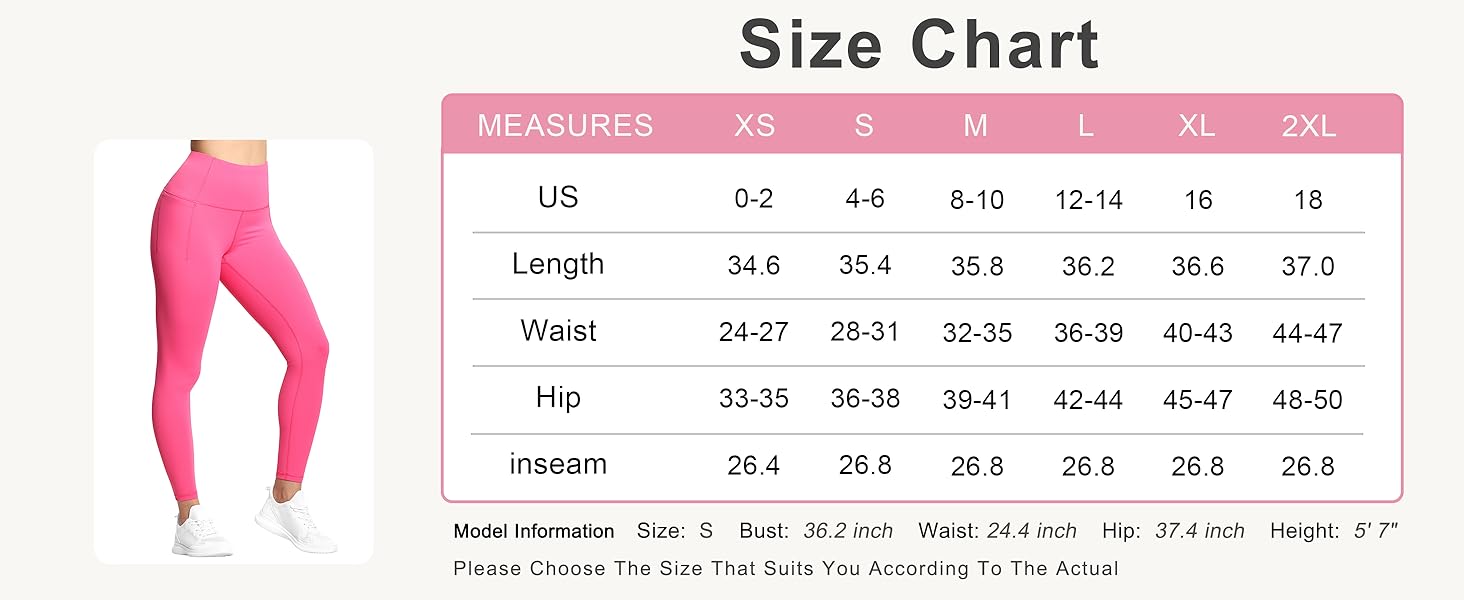Click the inseam row label
1464x600 pixels.
point(558,464)
